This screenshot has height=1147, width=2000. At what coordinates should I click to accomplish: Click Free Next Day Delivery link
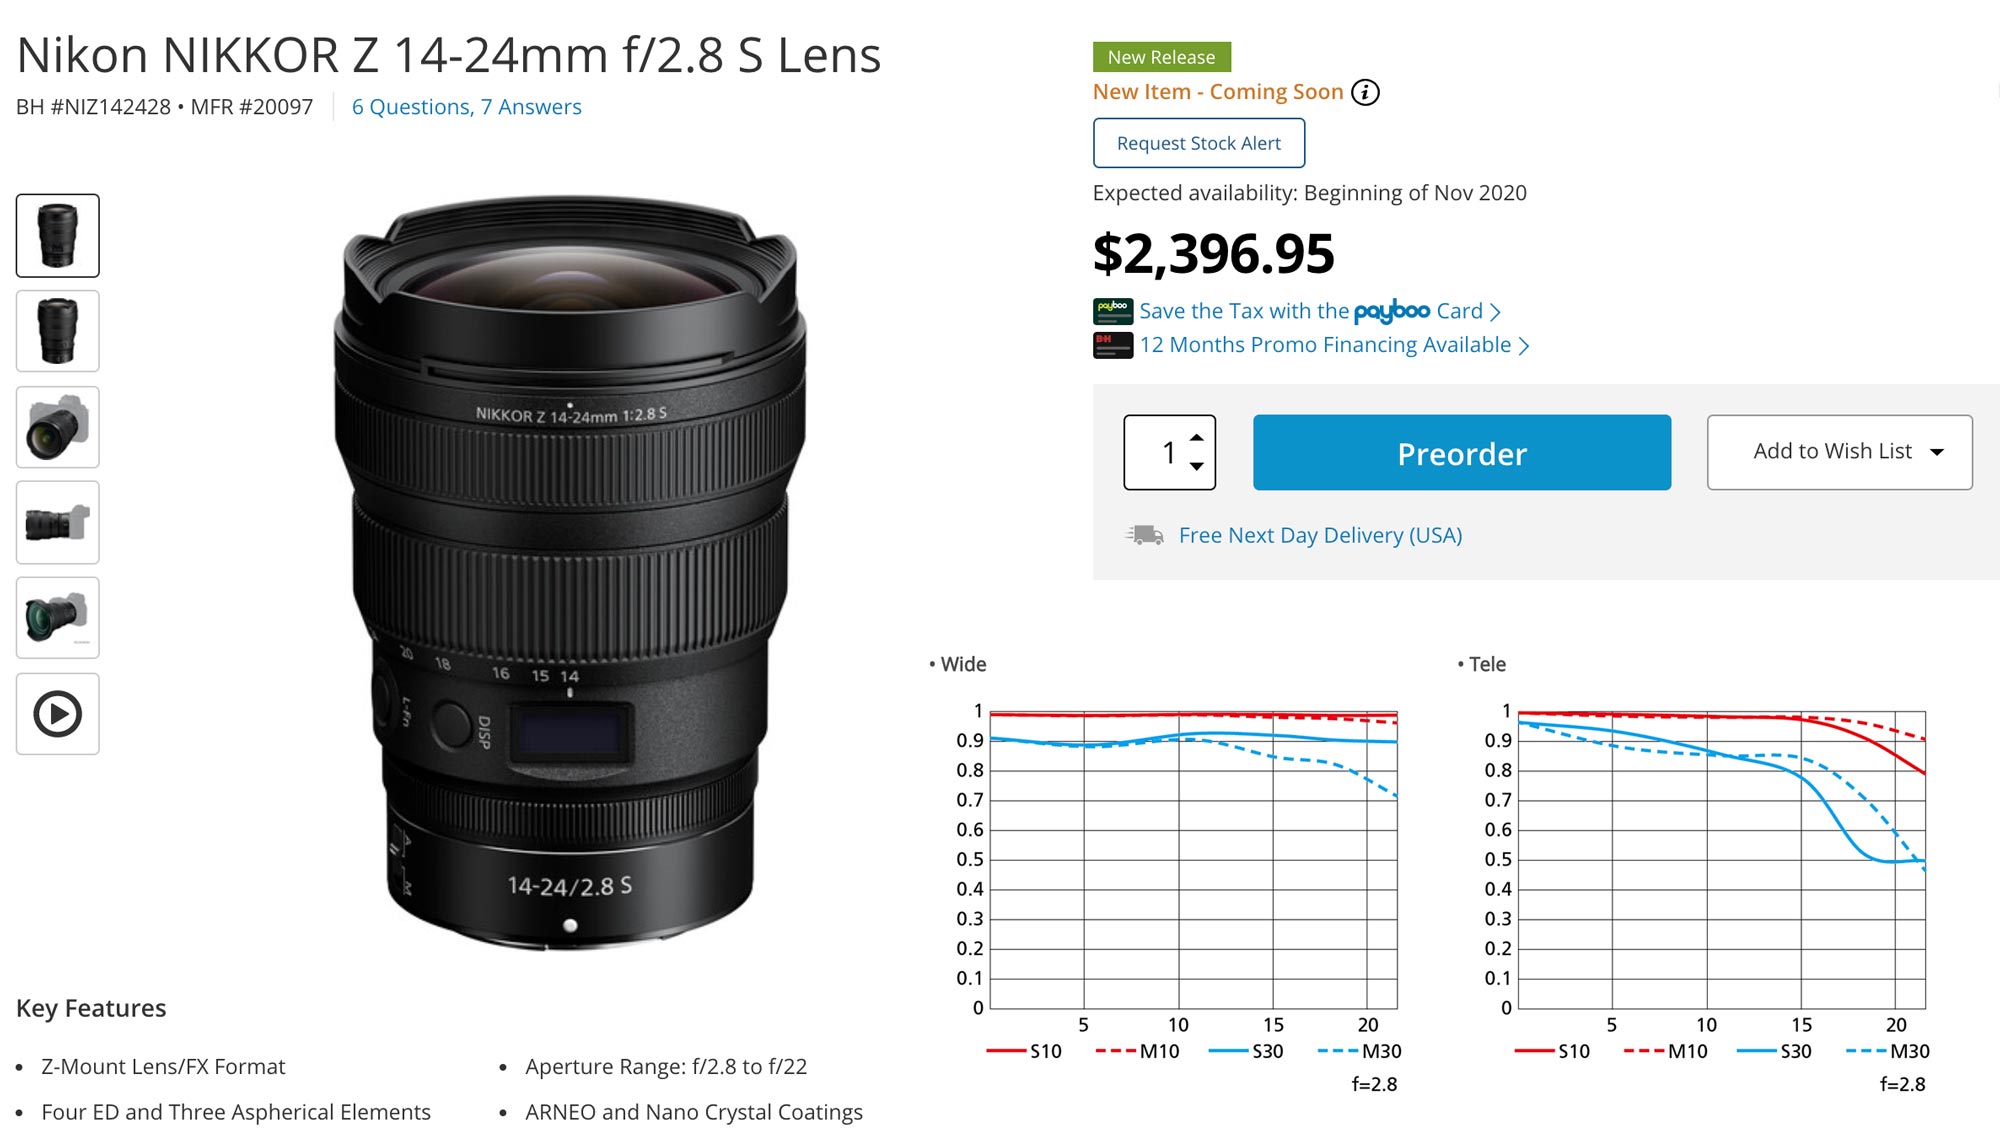tap(1320, 535)
